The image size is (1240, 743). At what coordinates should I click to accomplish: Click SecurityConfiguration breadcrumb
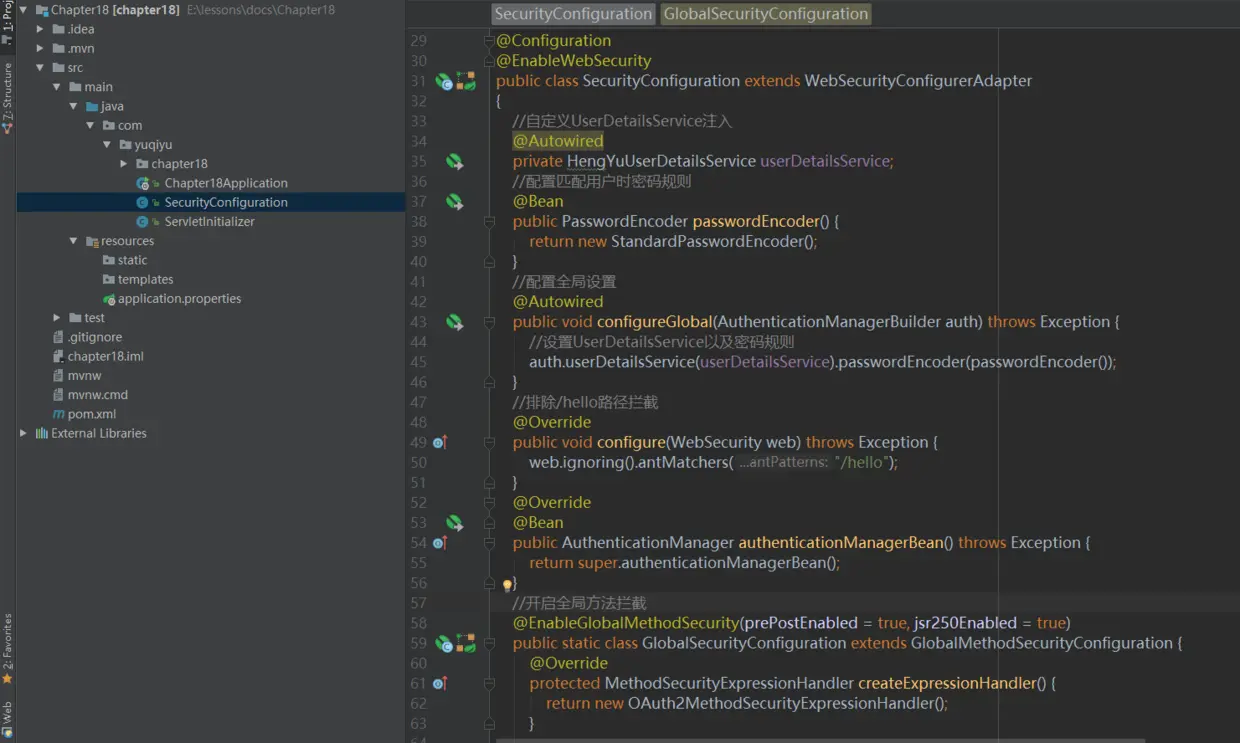click(x=573, y=14)
